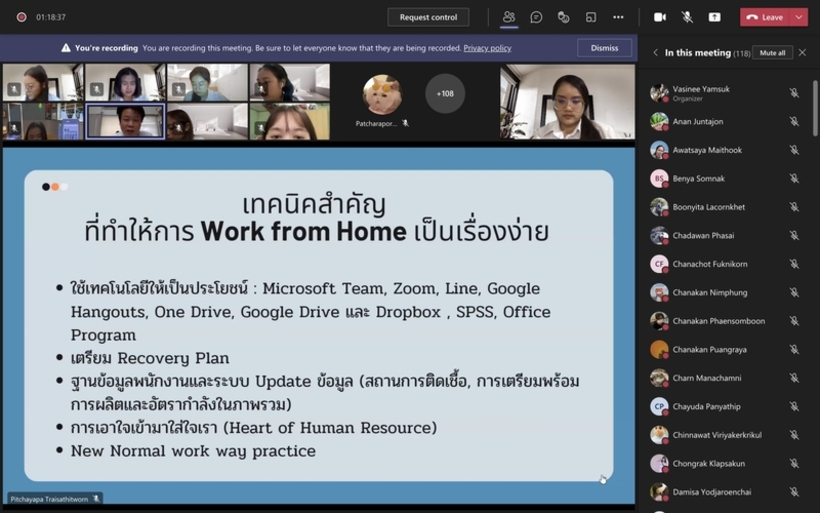Toggle the microphone mute button
Image resolution: width=820 pixels, height=513 pixels.
click(x=687, y=17)
